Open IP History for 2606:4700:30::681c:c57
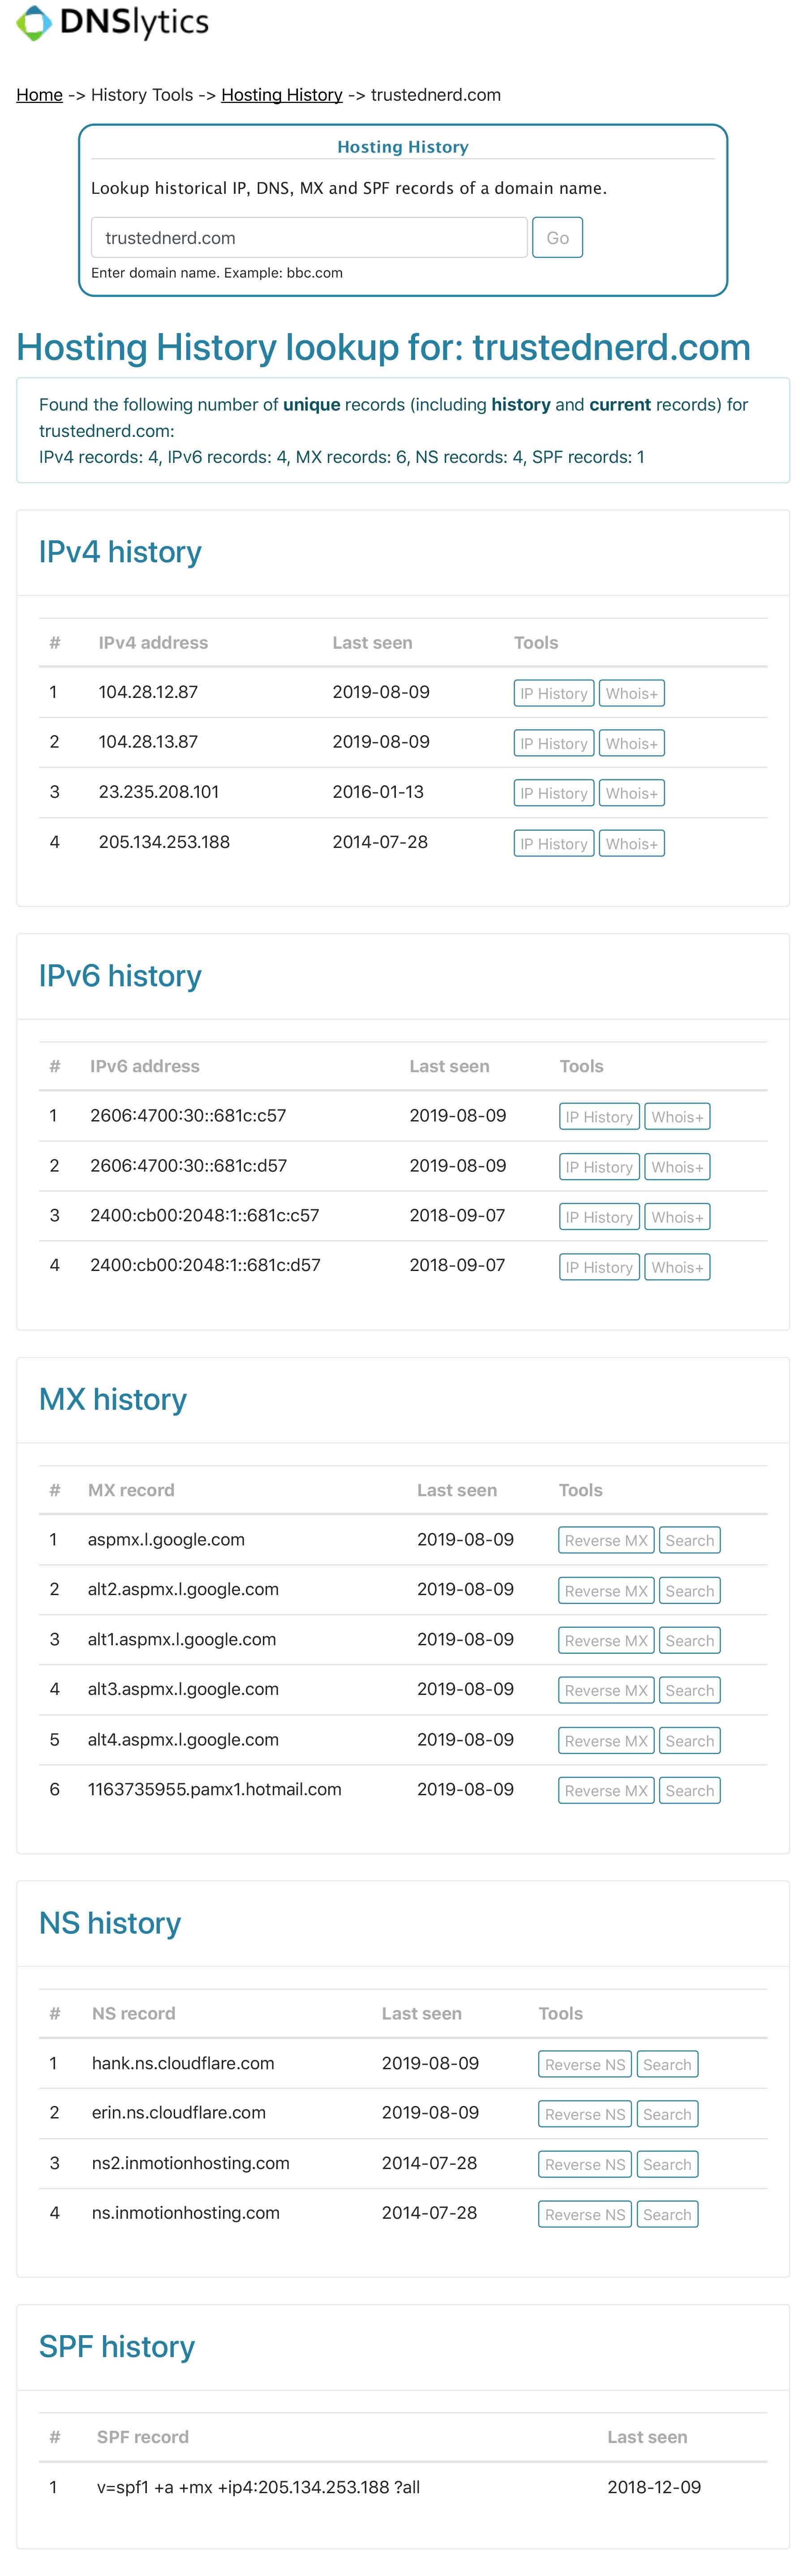807x2576 pixels. (599, 1117)
